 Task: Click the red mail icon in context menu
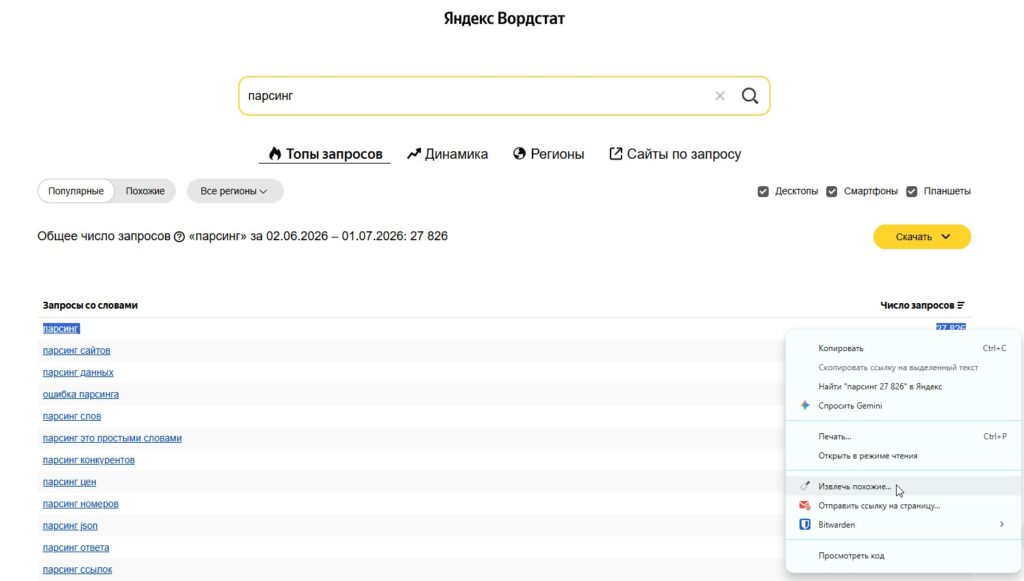[x=805, y=505]
